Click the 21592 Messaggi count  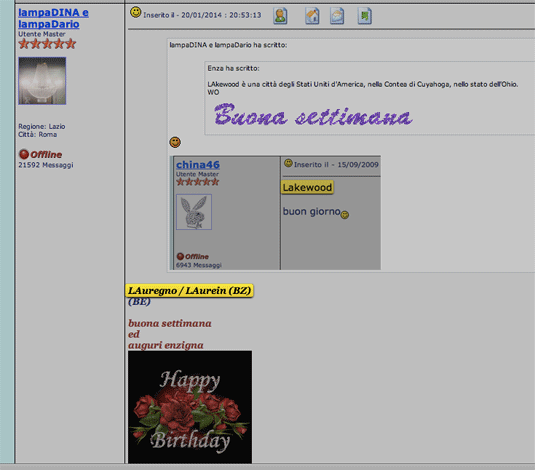(x=46, y=165)
